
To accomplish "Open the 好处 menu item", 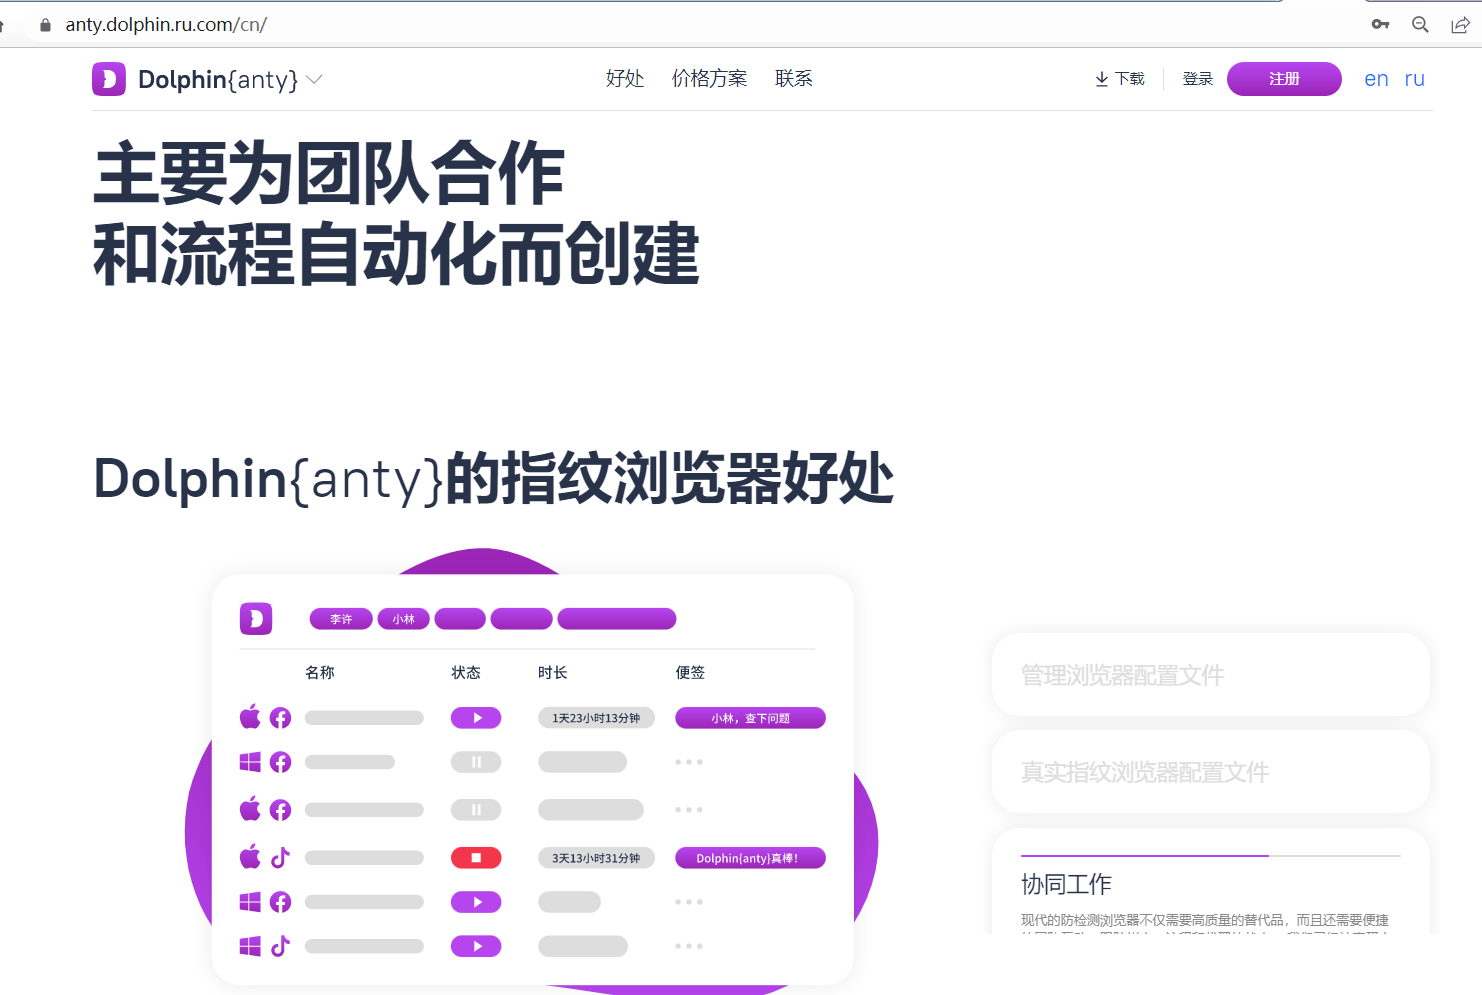I will click(x=625, y=78).
